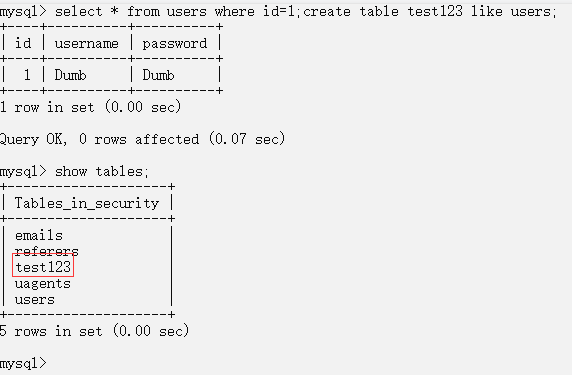The image size is (572, 375).
Task: Click the highlighted test123 table name
Action: click(x=43, y=267)
